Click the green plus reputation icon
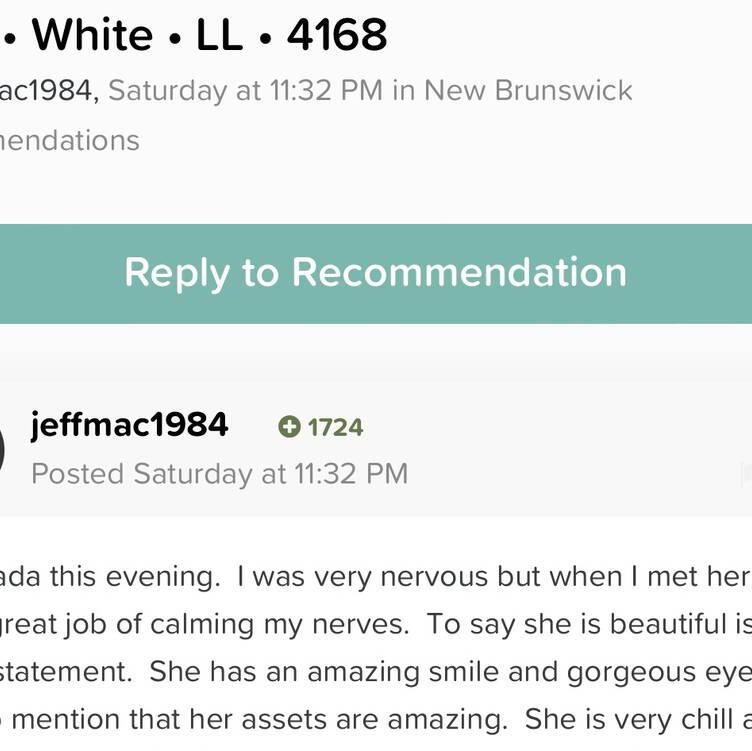 289,427
